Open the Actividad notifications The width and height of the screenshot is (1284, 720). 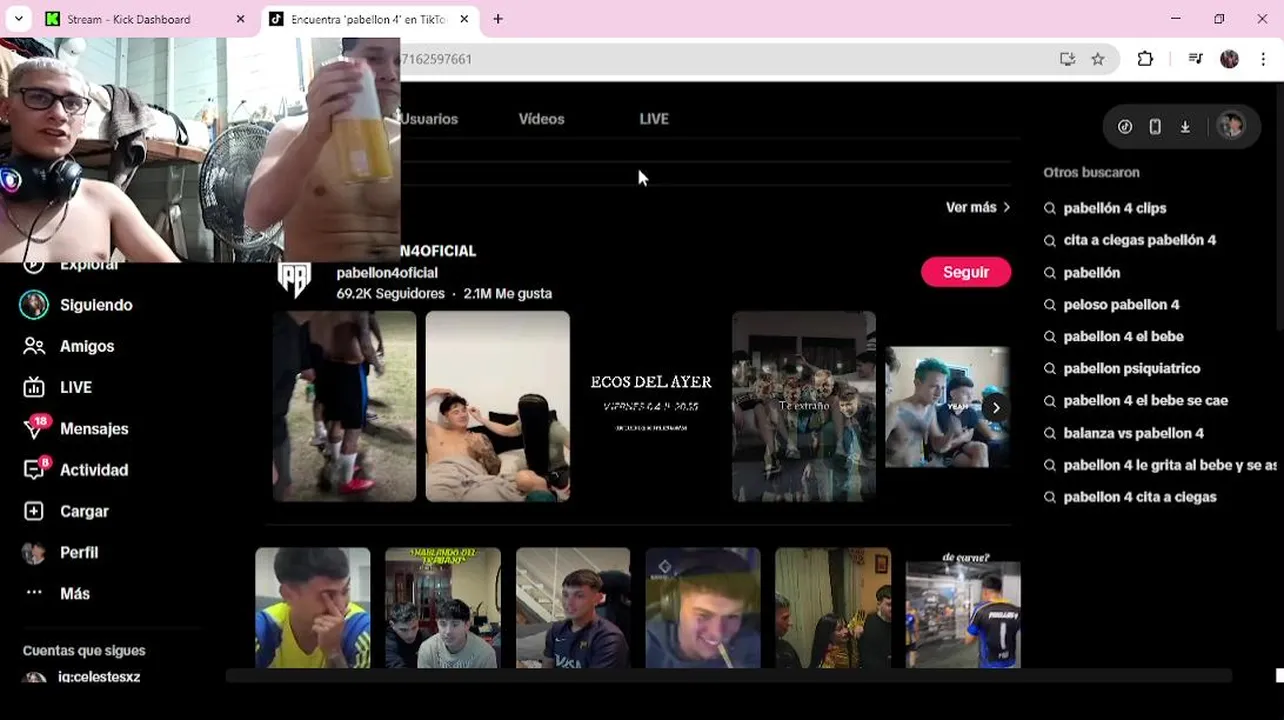point(76,470)
